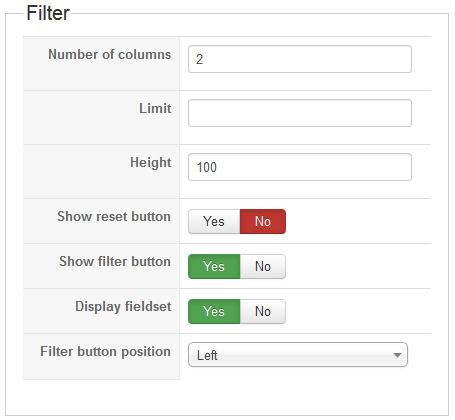Click the Limit label
455x420 pixels.
[x=155, y=108]
